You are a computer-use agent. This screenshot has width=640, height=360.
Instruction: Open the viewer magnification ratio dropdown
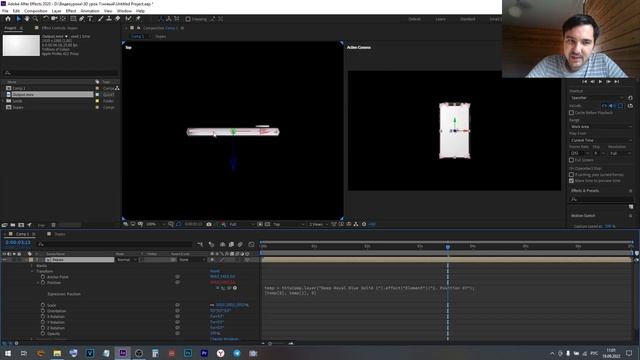(x=156, y=224)
